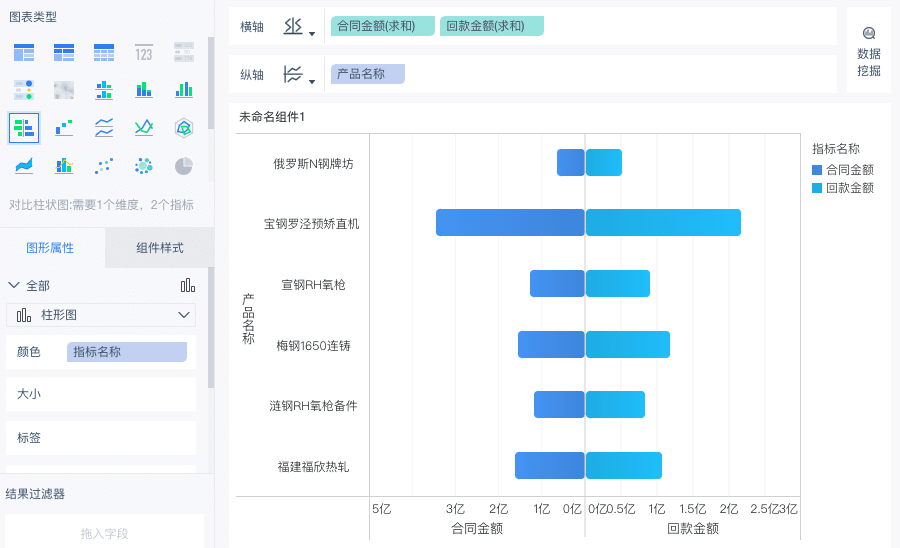This screenshot has width=900, height=548.
Task: Click the 合同金额 legend color swatch
Action: pyautogui.click(x=817, y=170)
